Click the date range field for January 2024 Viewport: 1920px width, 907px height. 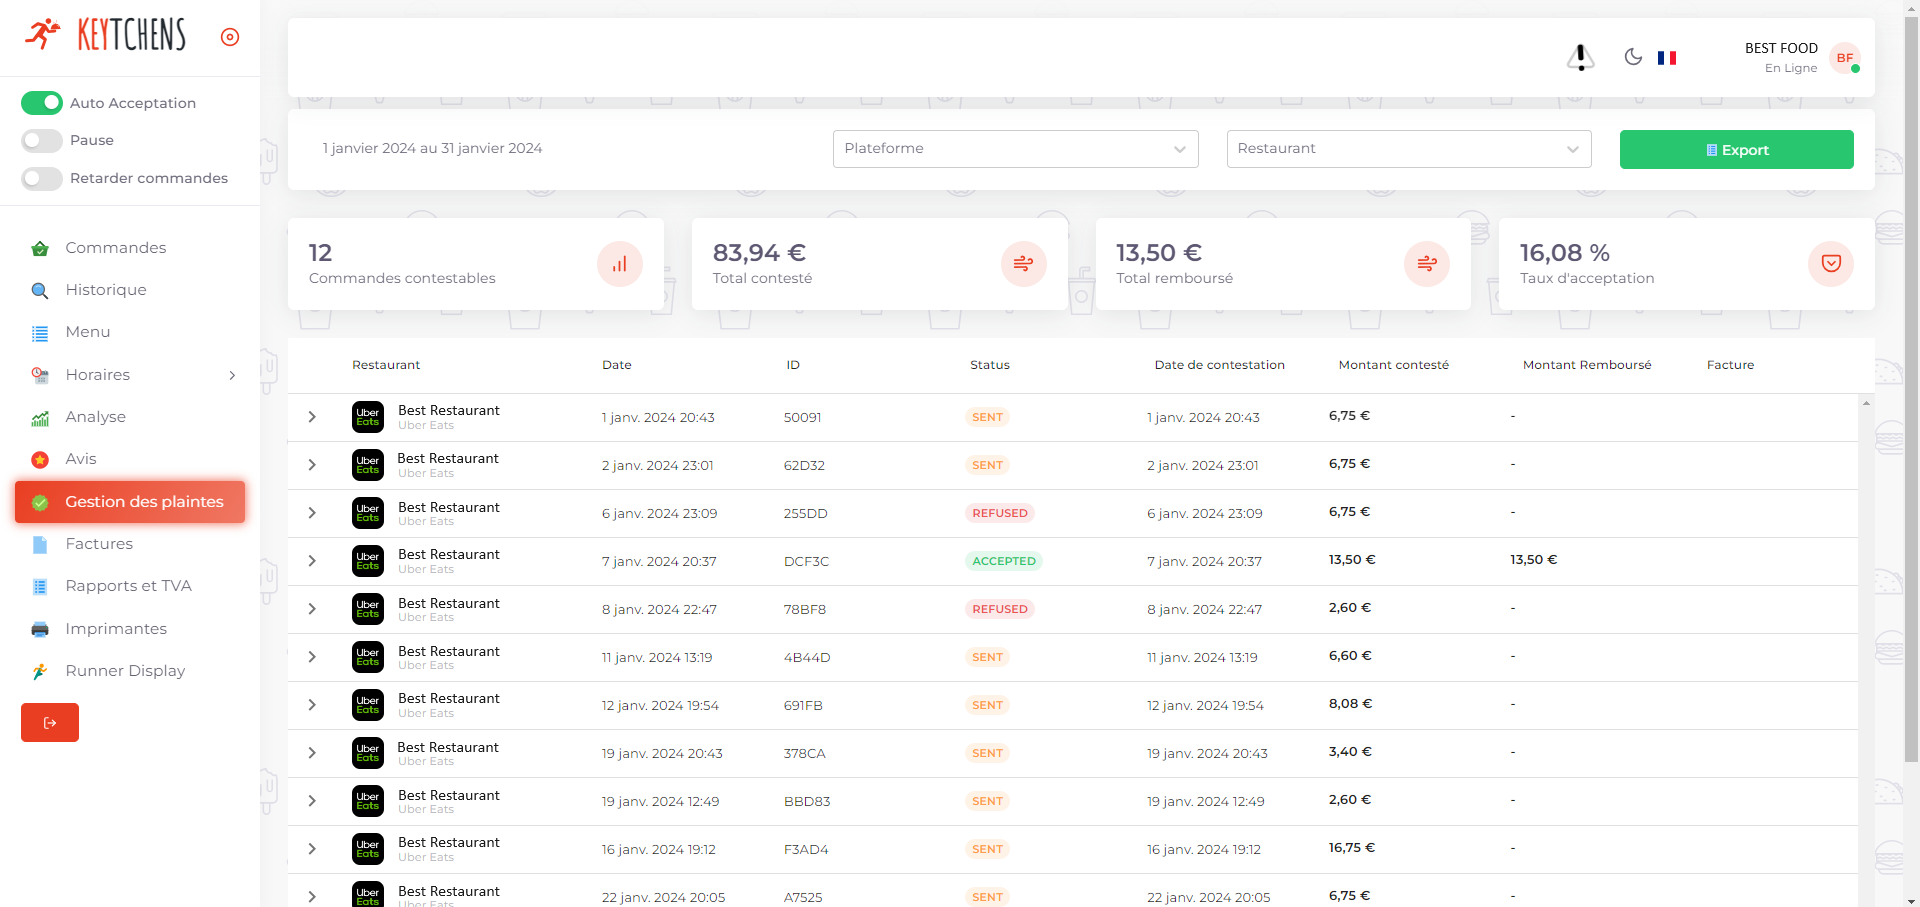pos(432,149)
